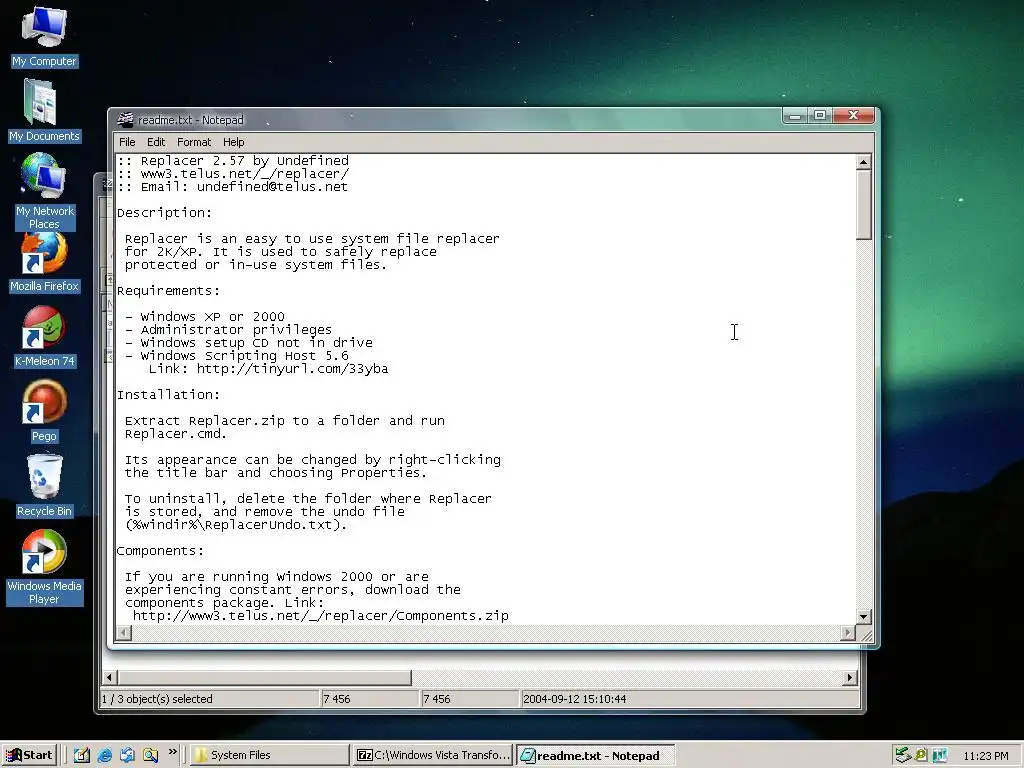Select the Recycle Bin icon
The image size is (1024, 768).
pyautogui.click(x=44, y=487)
